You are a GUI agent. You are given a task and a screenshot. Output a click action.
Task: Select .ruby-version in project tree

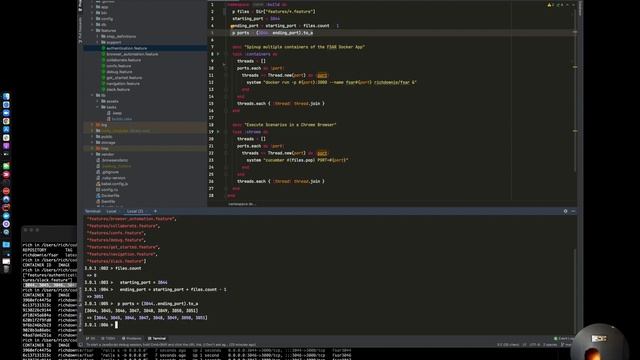(113, 178)
